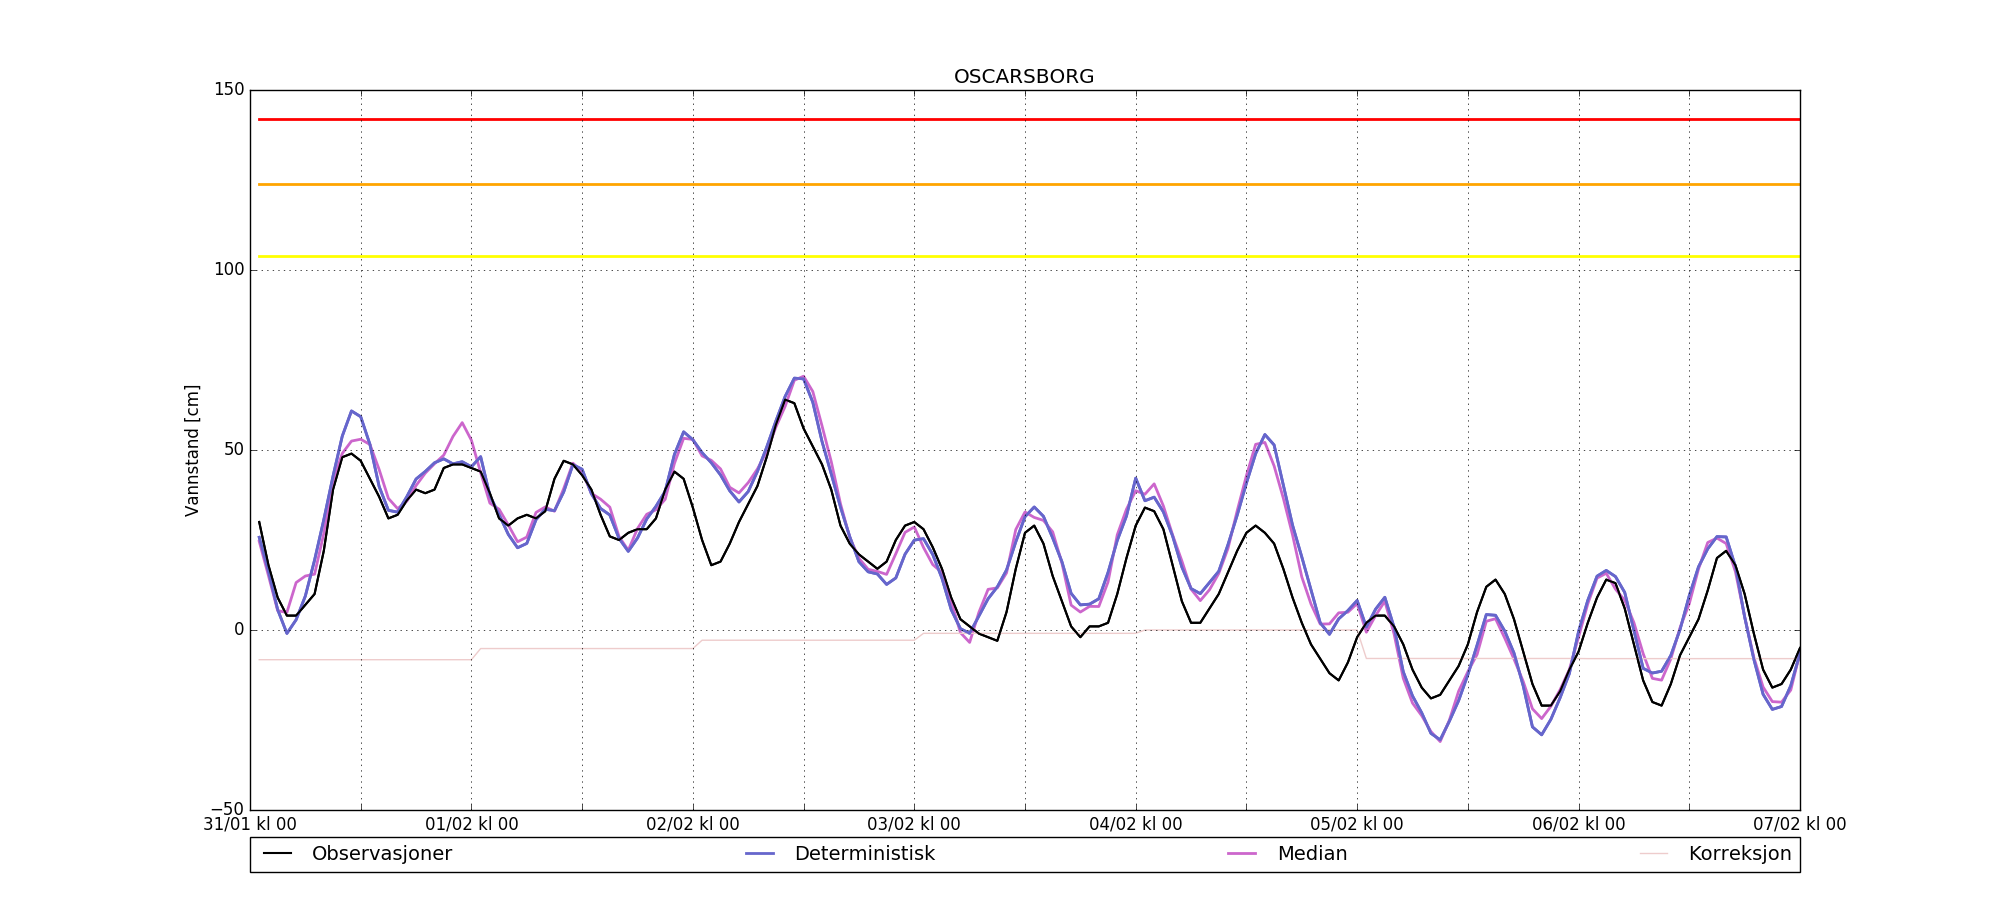Click the purple Median legend line sample

pyautogui.click(x=1242, y=854)
